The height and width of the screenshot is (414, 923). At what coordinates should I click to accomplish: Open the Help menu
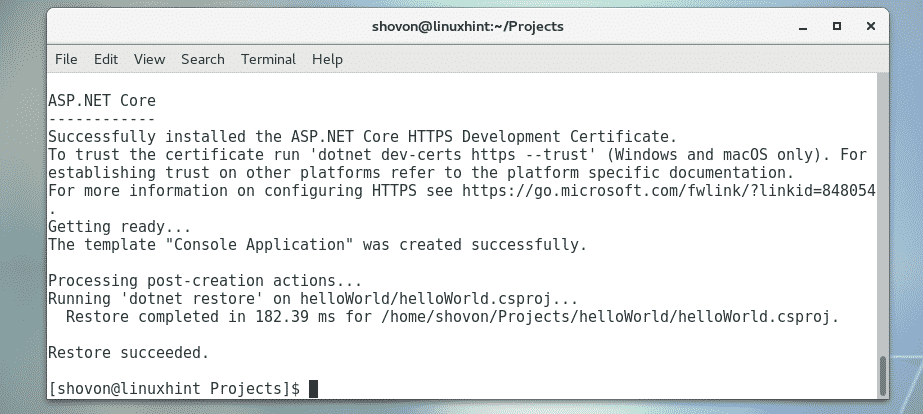[327, 59]
